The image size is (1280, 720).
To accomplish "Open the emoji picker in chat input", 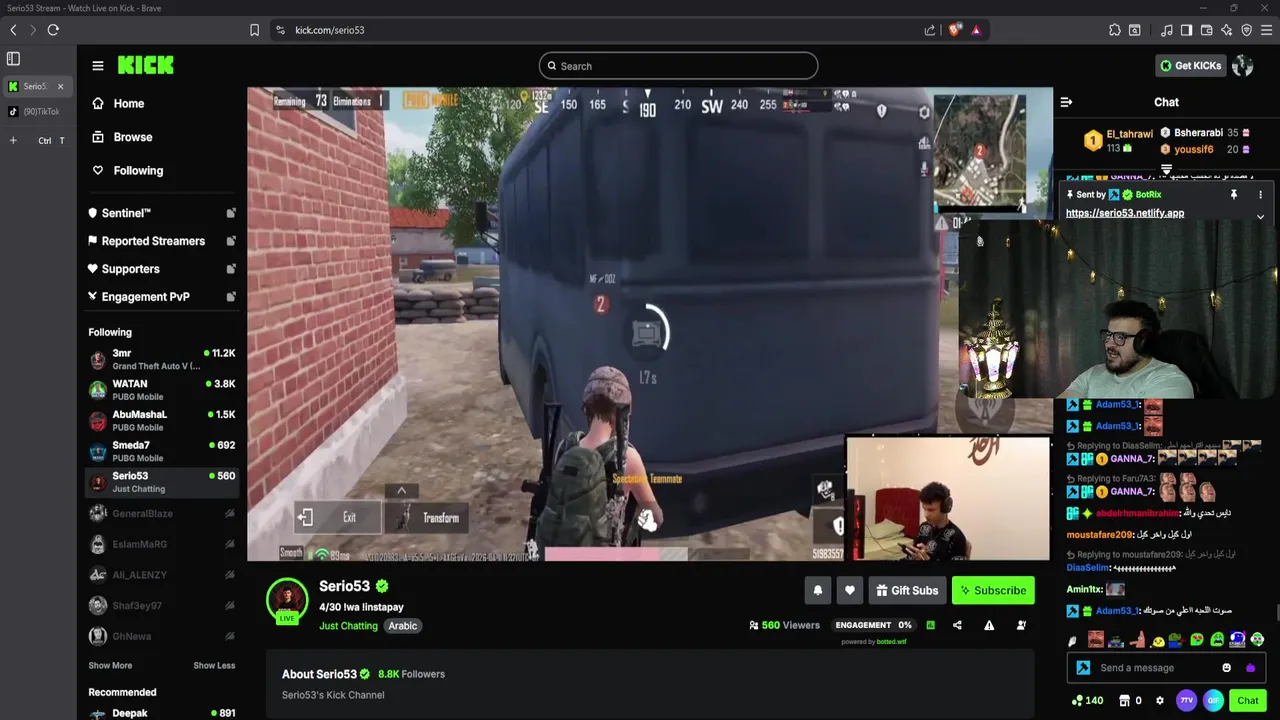I will (x=1227, y=668).
